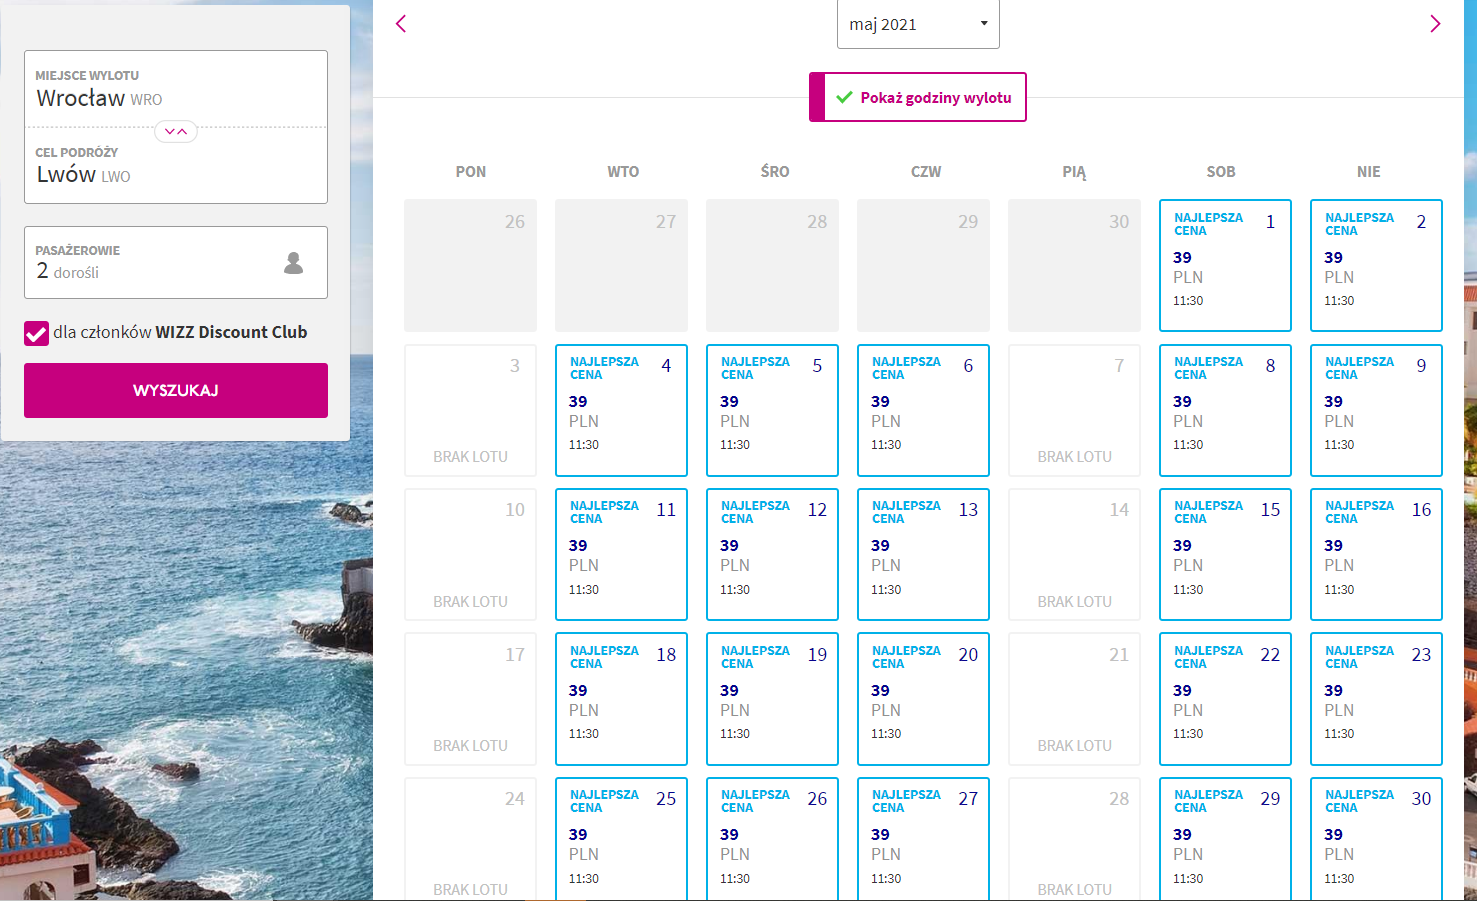Pick Saturday May 15 flight
Screen dimensions: 1477x901
point(1225,554)
